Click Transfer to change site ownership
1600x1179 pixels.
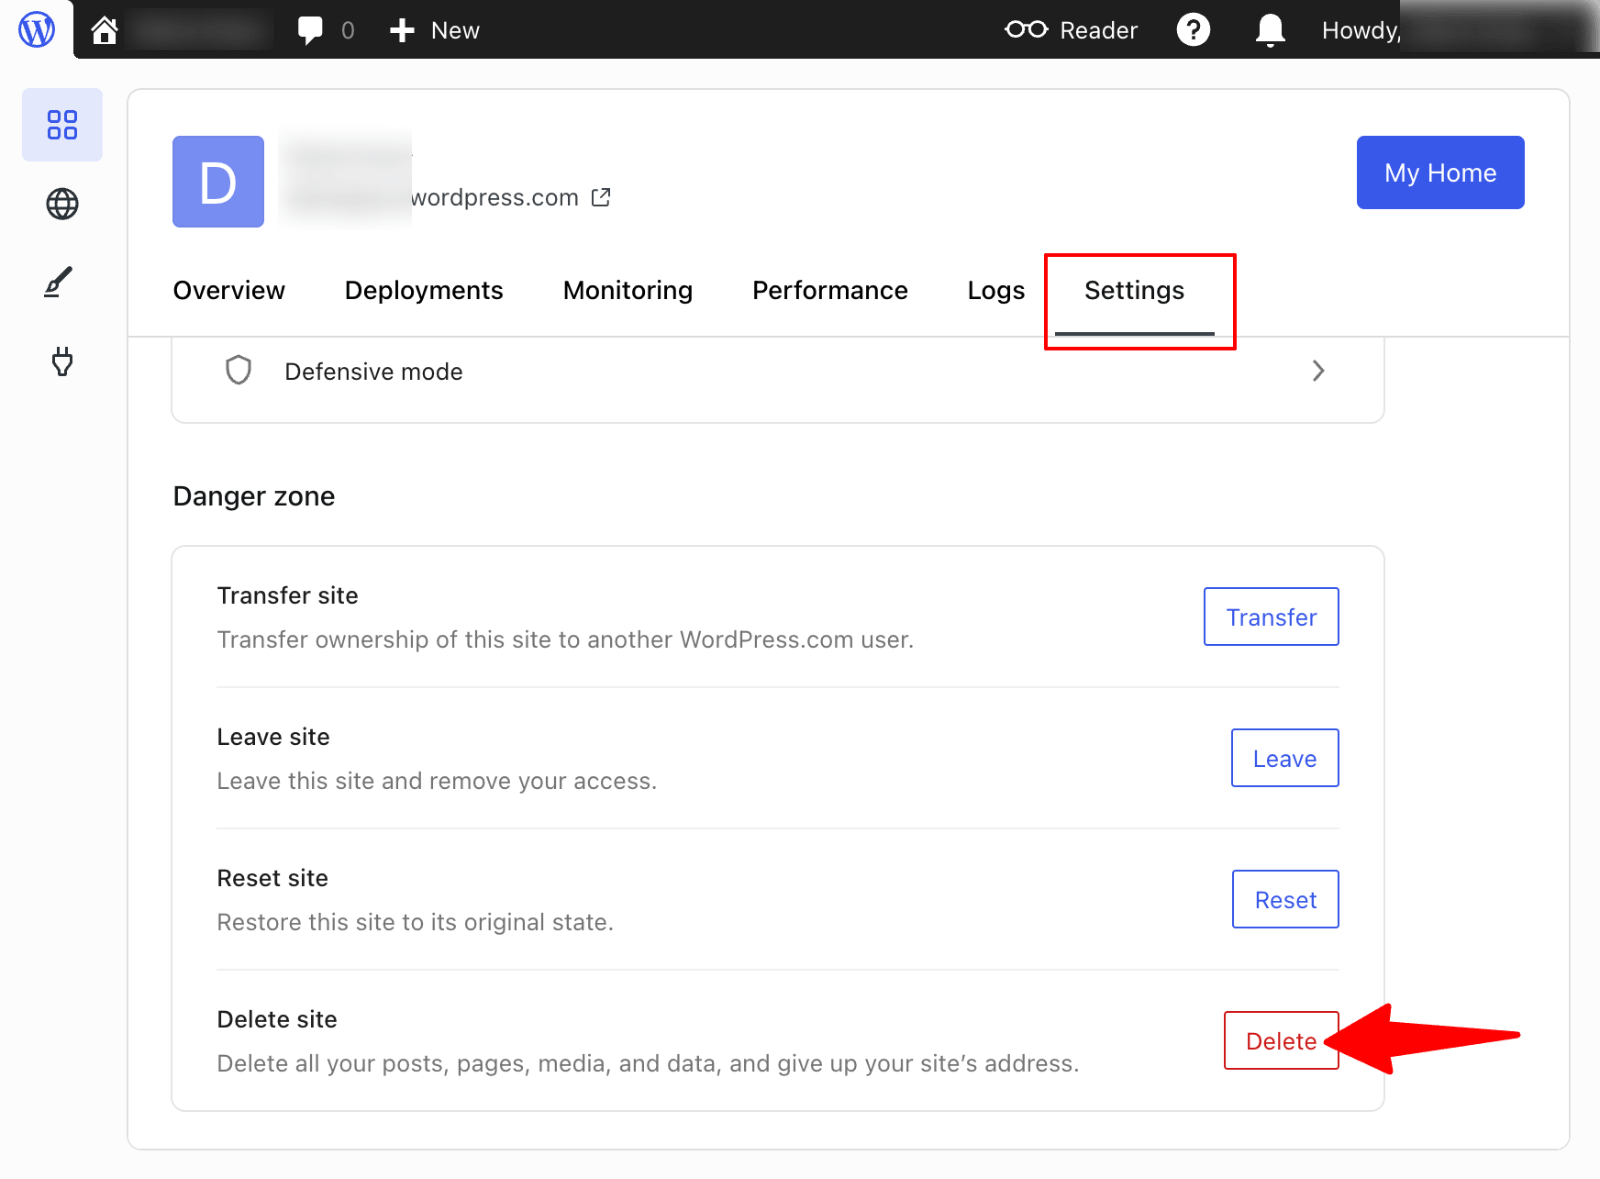(x=1270, y=616)
